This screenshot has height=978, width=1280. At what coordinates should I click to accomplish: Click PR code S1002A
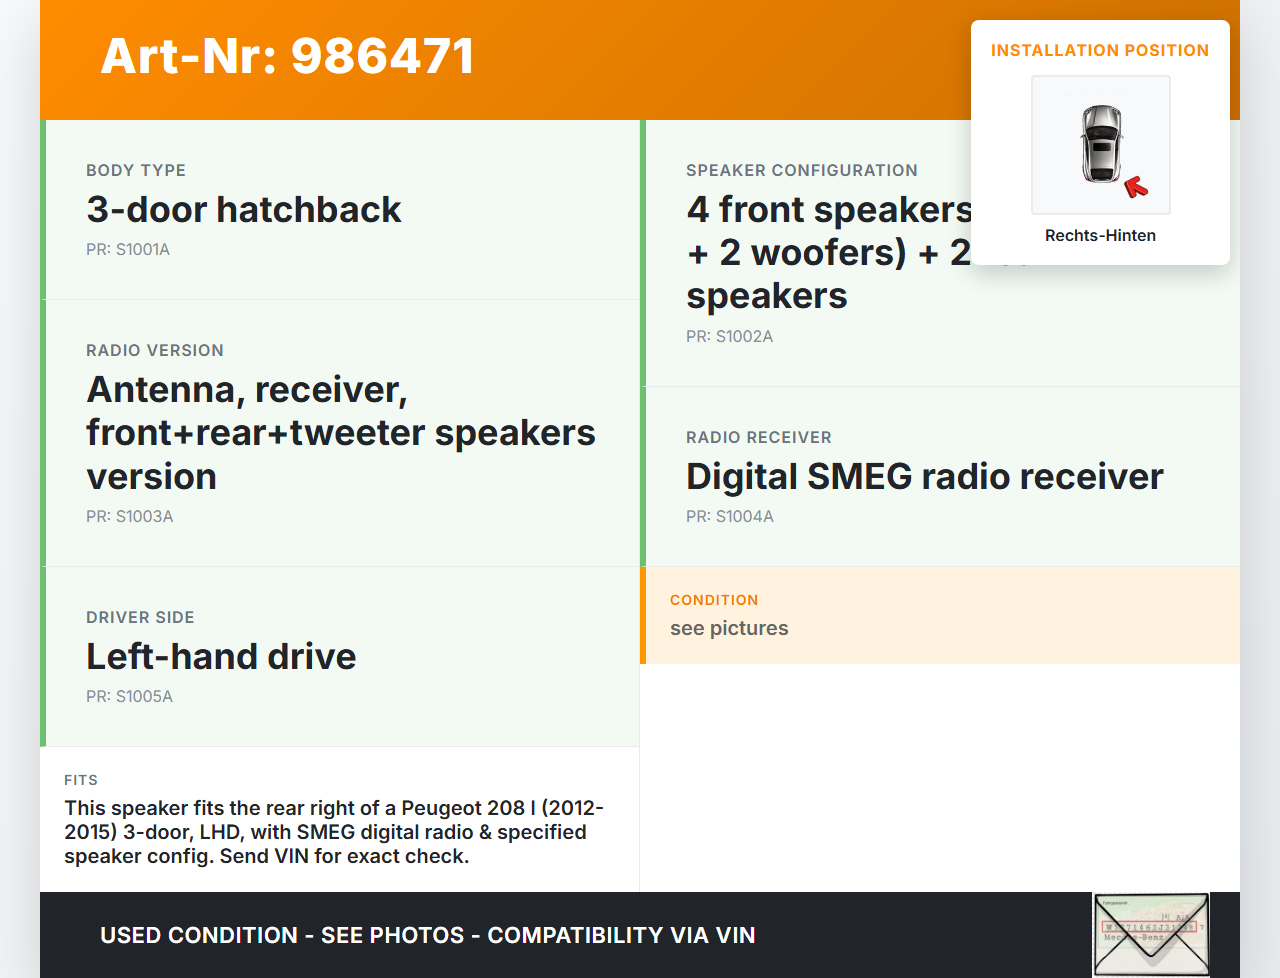(730, 337)
